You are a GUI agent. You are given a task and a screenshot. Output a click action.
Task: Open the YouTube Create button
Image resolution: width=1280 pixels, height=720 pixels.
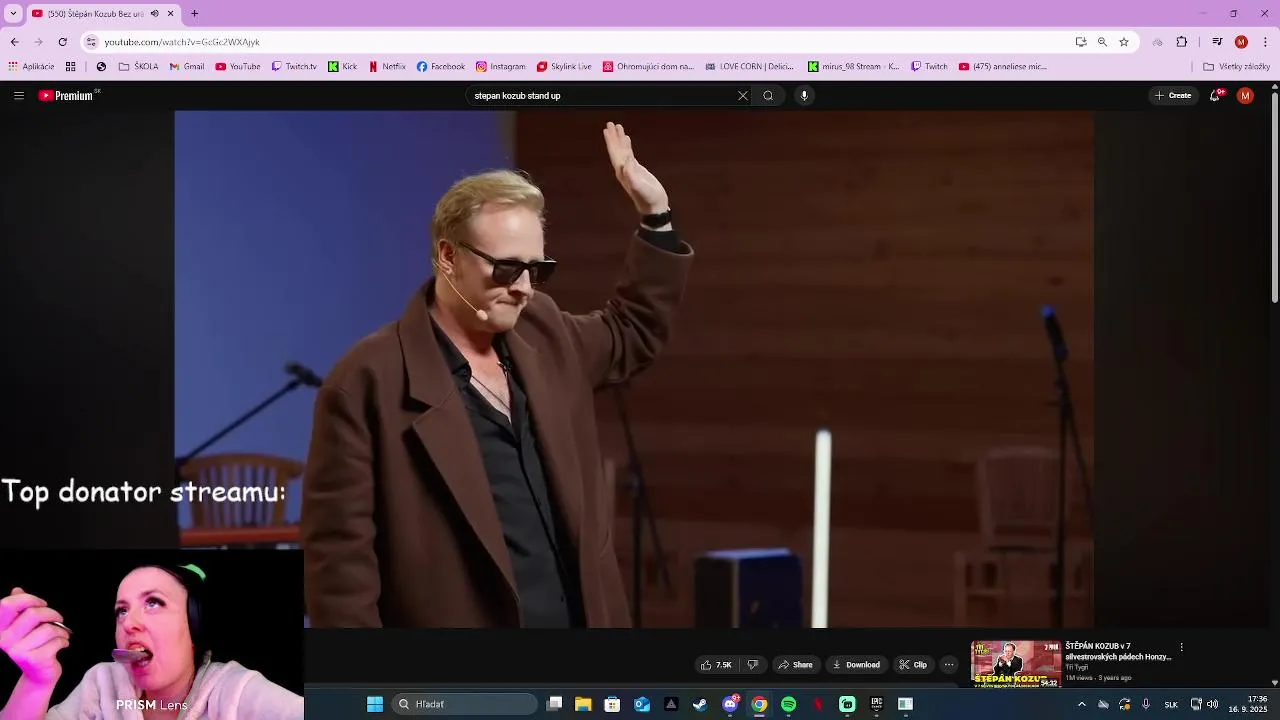[x=1173, y=96]
